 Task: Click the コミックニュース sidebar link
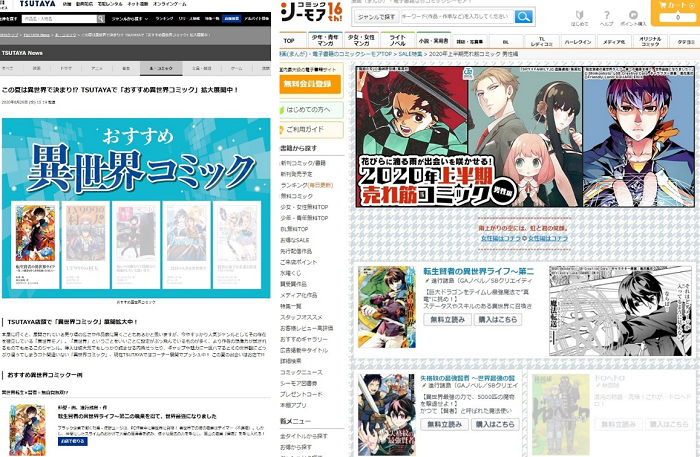301,372
